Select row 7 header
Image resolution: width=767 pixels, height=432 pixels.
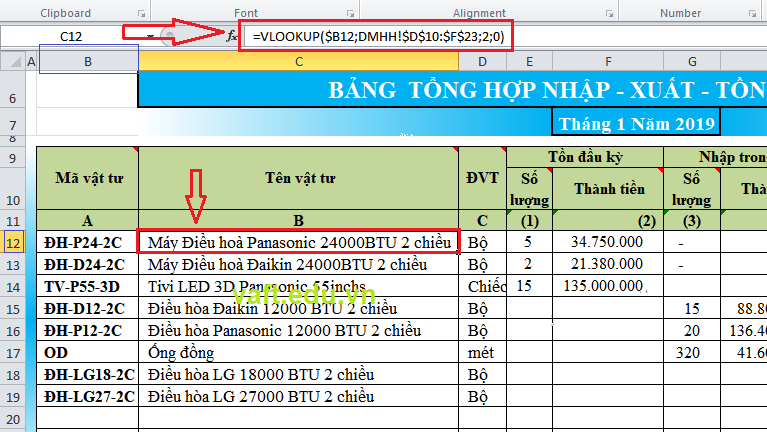click(x=13, y=122)
